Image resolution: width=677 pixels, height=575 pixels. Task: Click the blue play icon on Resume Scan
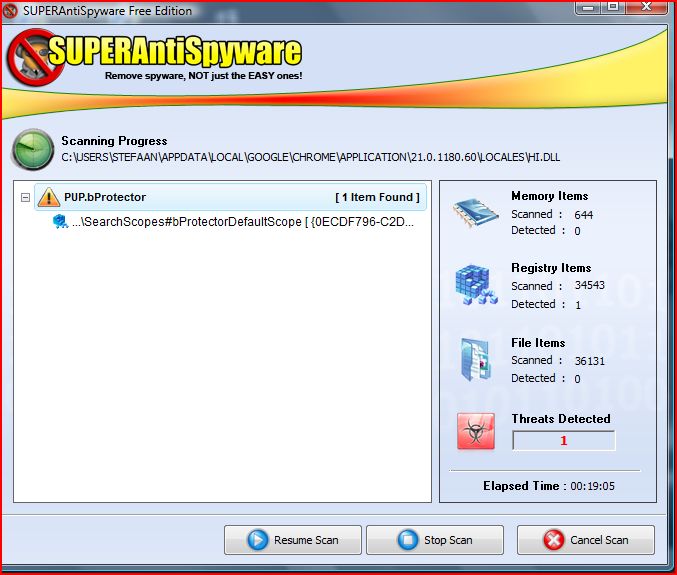coord(257,540)
